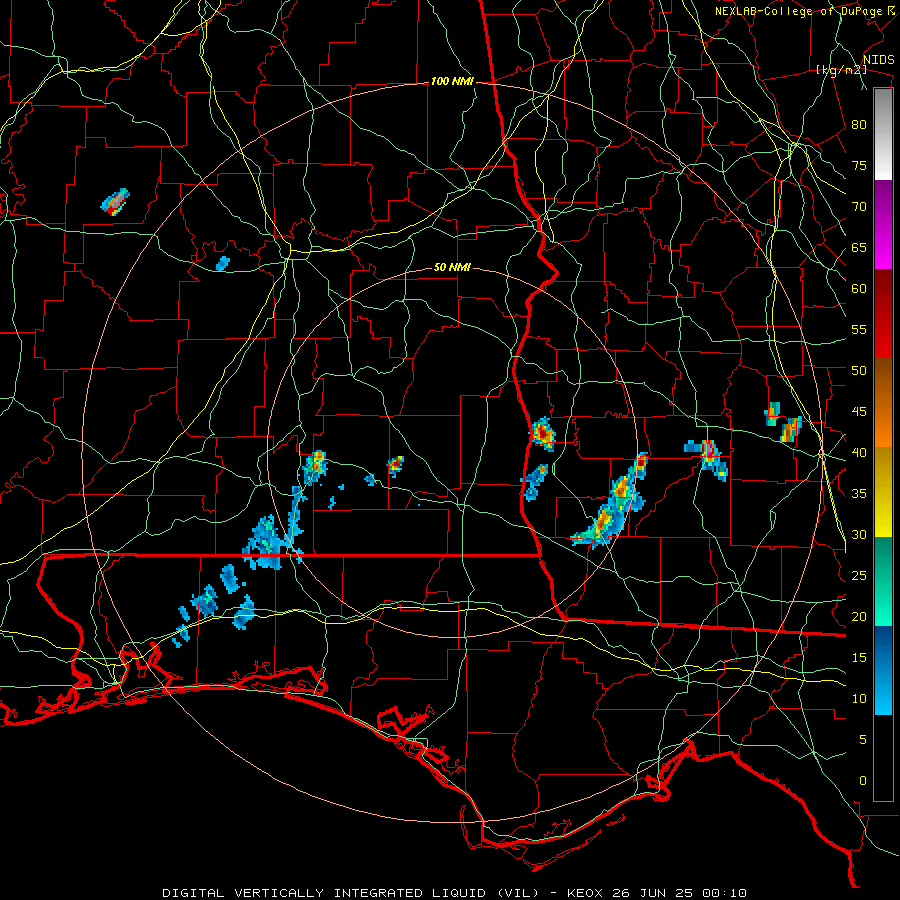Click the NIDS label above the legend
900x900 pixels.
pyautogui.click(x=878, y=60)
